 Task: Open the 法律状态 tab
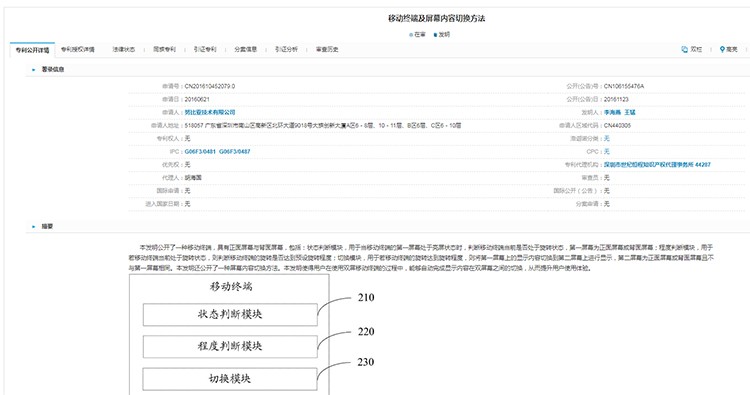pos(123,49)
